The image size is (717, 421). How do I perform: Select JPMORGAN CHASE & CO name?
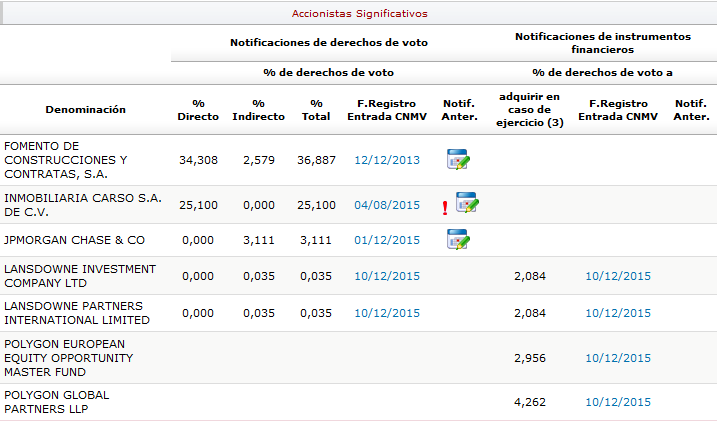pos(75,240)
